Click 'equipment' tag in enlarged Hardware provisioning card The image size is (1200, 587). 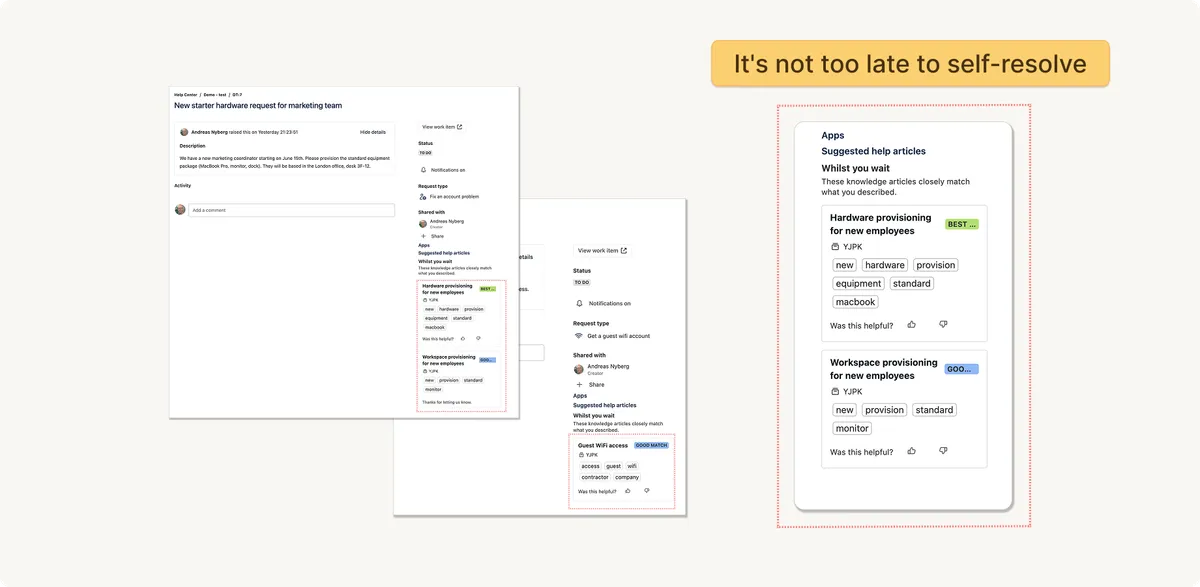tap(858, 283)
